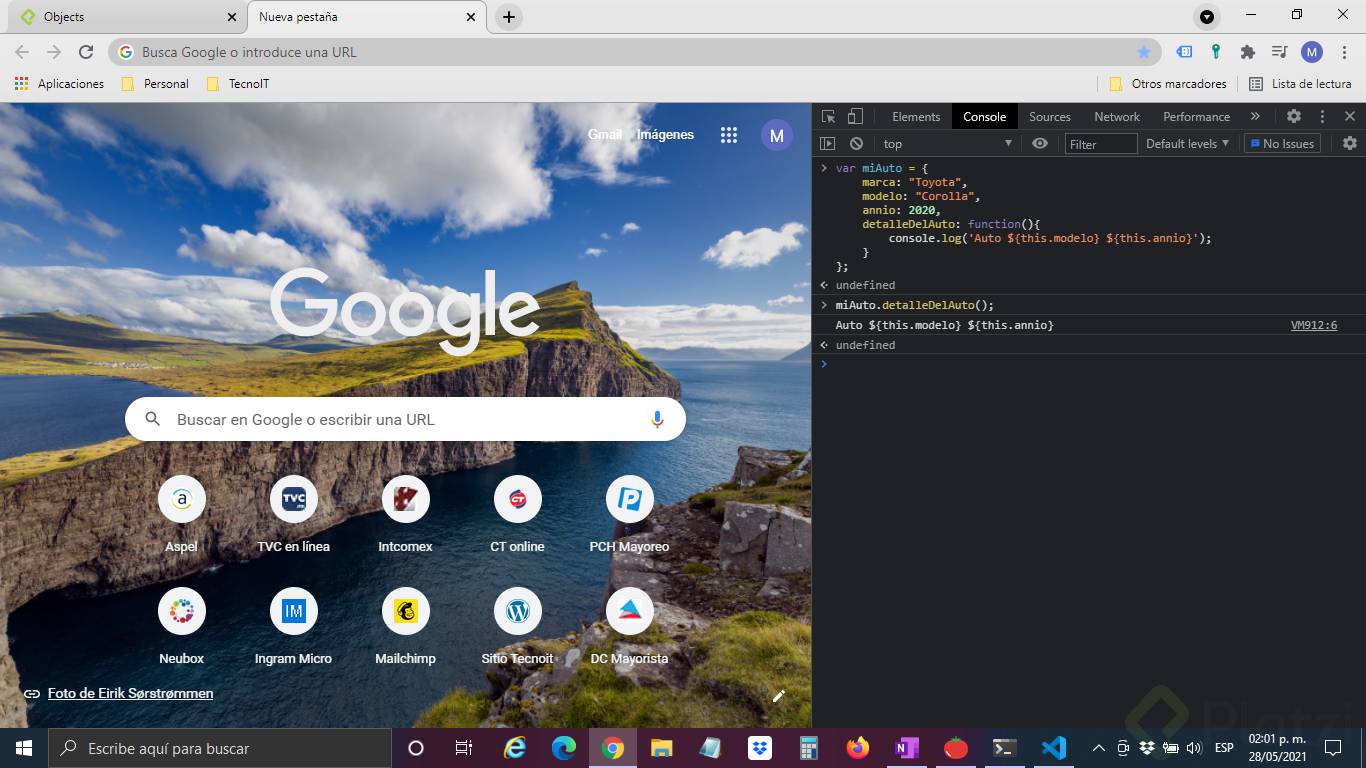Open the Lista de lectura panel
This screenshot has height=768, width=1366.
tap(1300, 84)
